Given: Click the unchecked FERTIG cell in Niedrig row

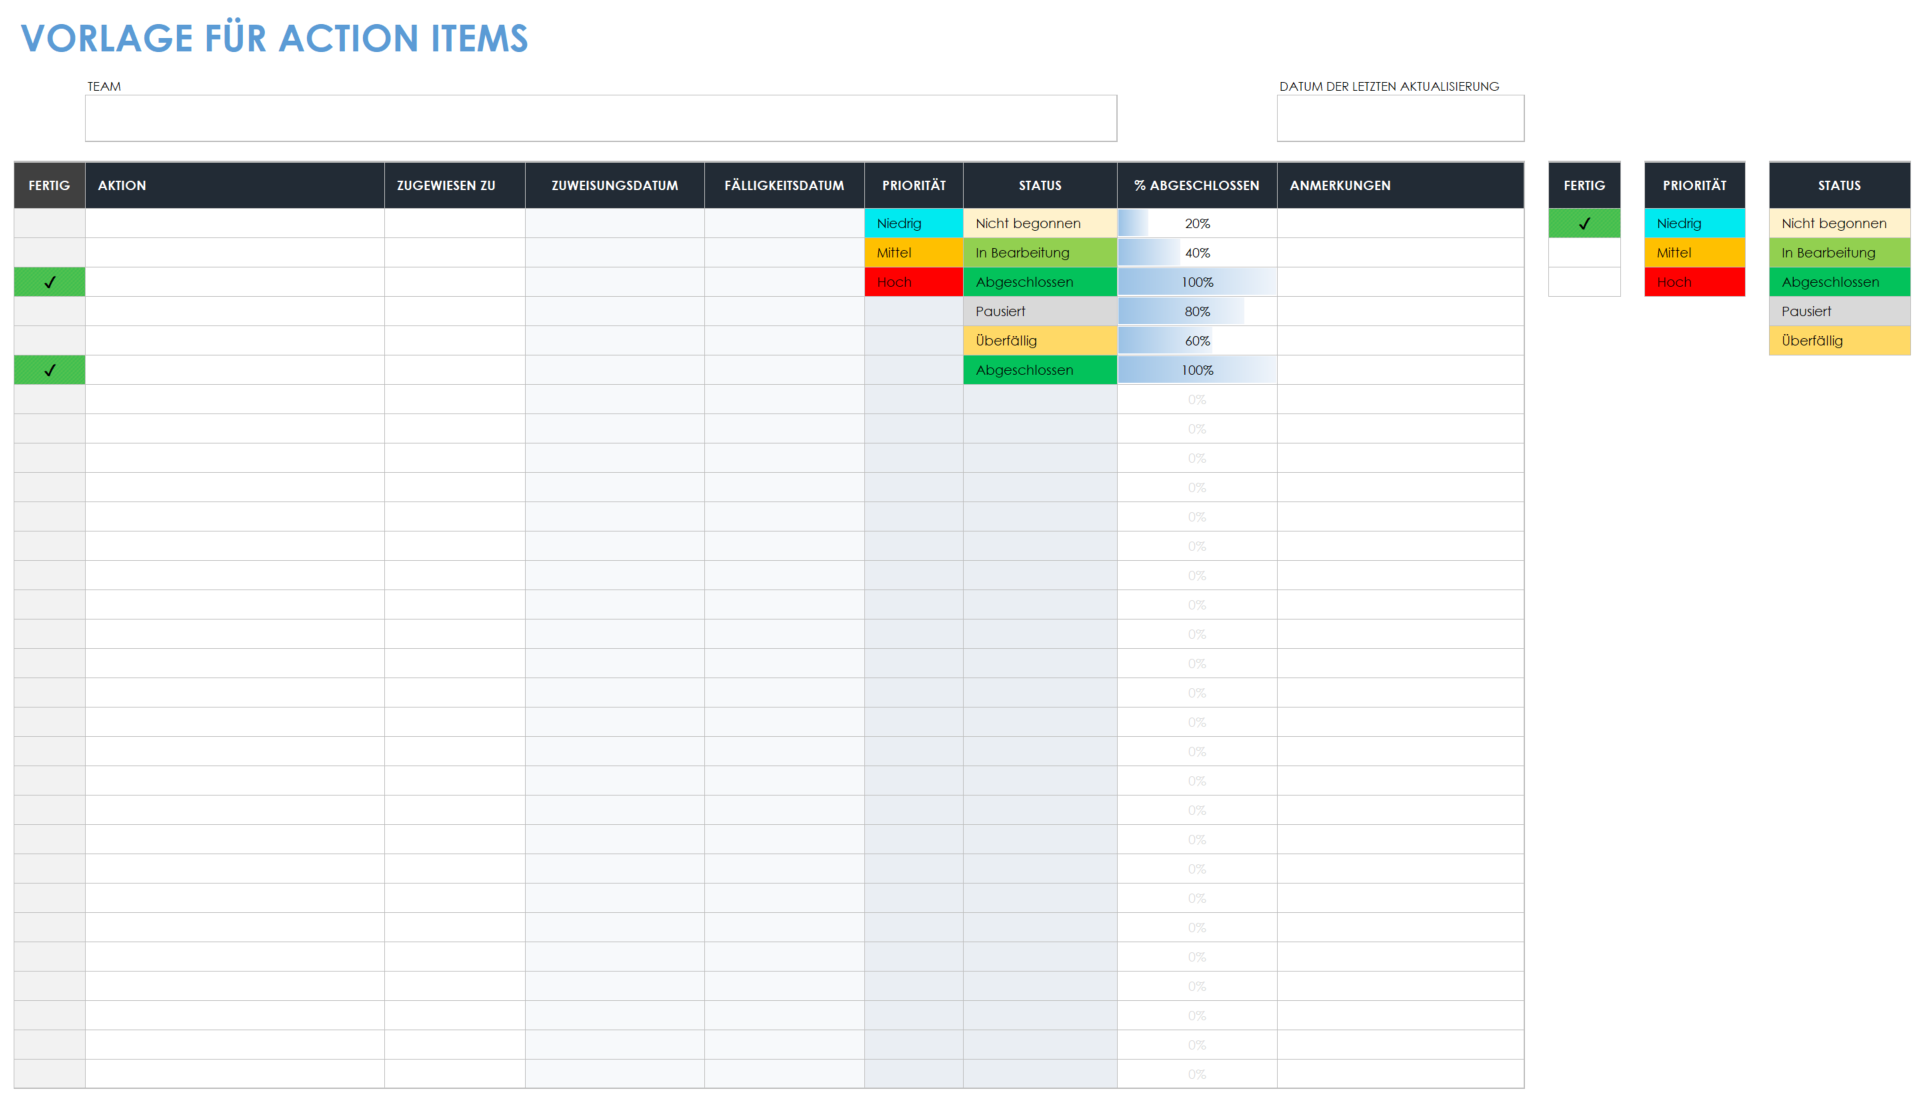Looking at the screenshot, I should 49,223.
